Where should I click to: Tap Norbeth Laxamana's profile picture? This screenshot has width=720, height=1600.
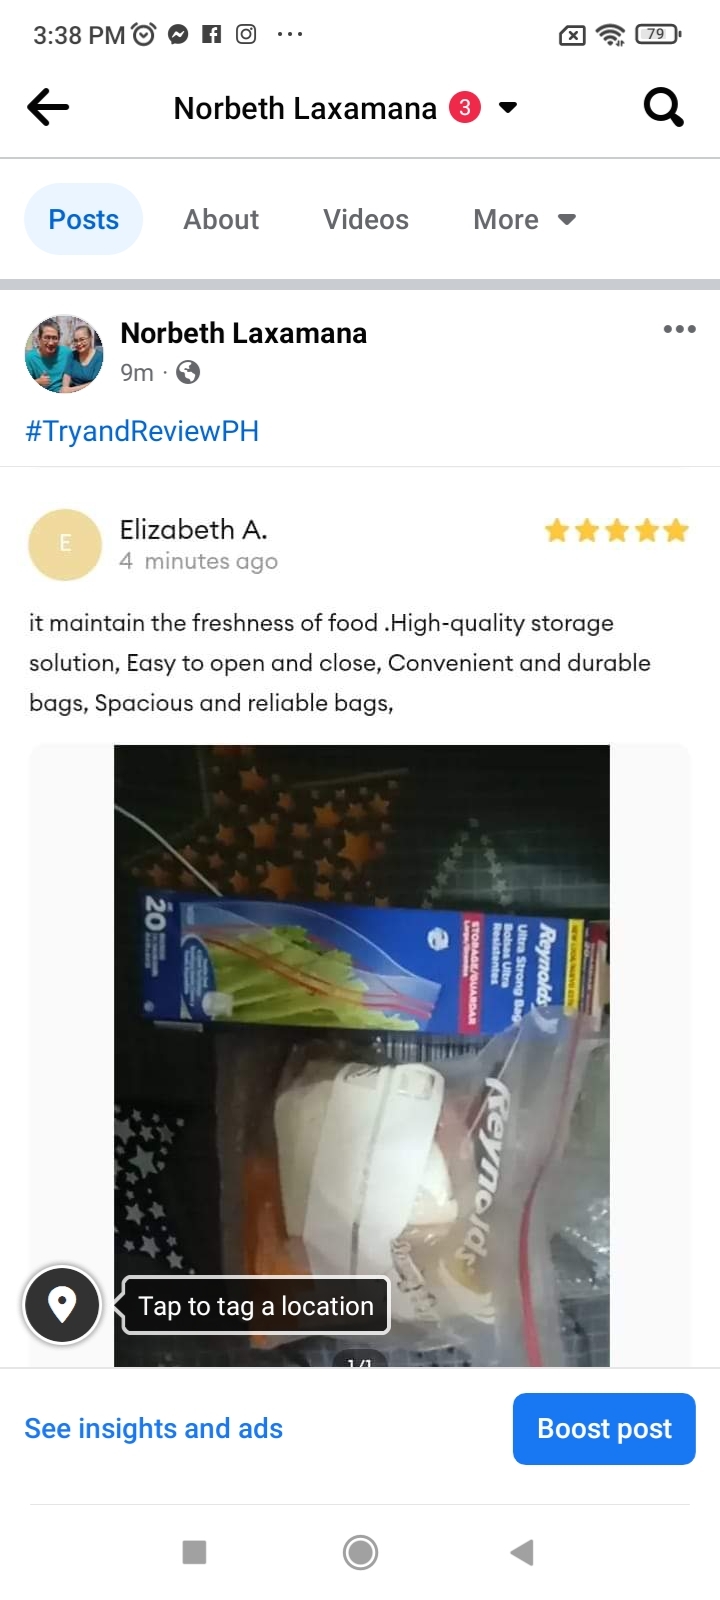pos(64,354)
